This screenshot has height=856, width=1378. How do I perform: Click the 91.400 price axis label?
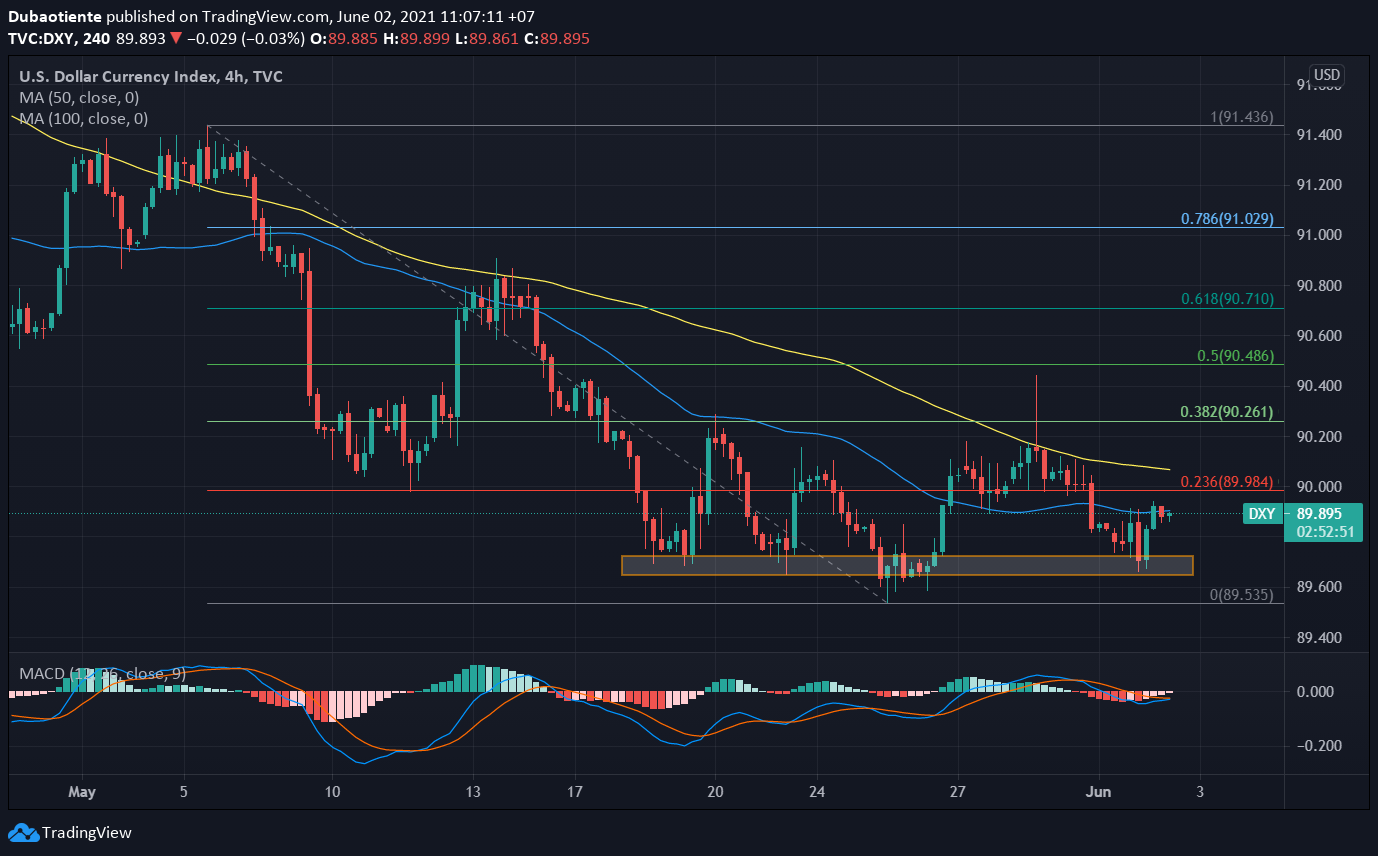click(x=1318, y=135)
